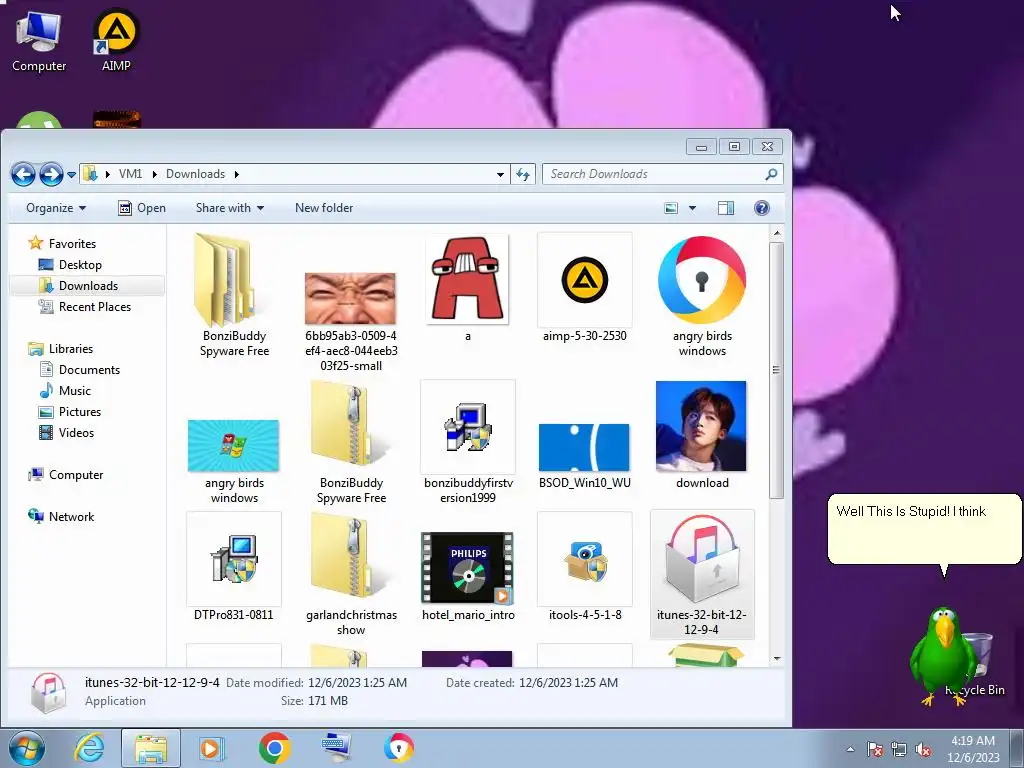Click the muted volume tray icon
The image size is (1024, 768).
coord(923,750)
